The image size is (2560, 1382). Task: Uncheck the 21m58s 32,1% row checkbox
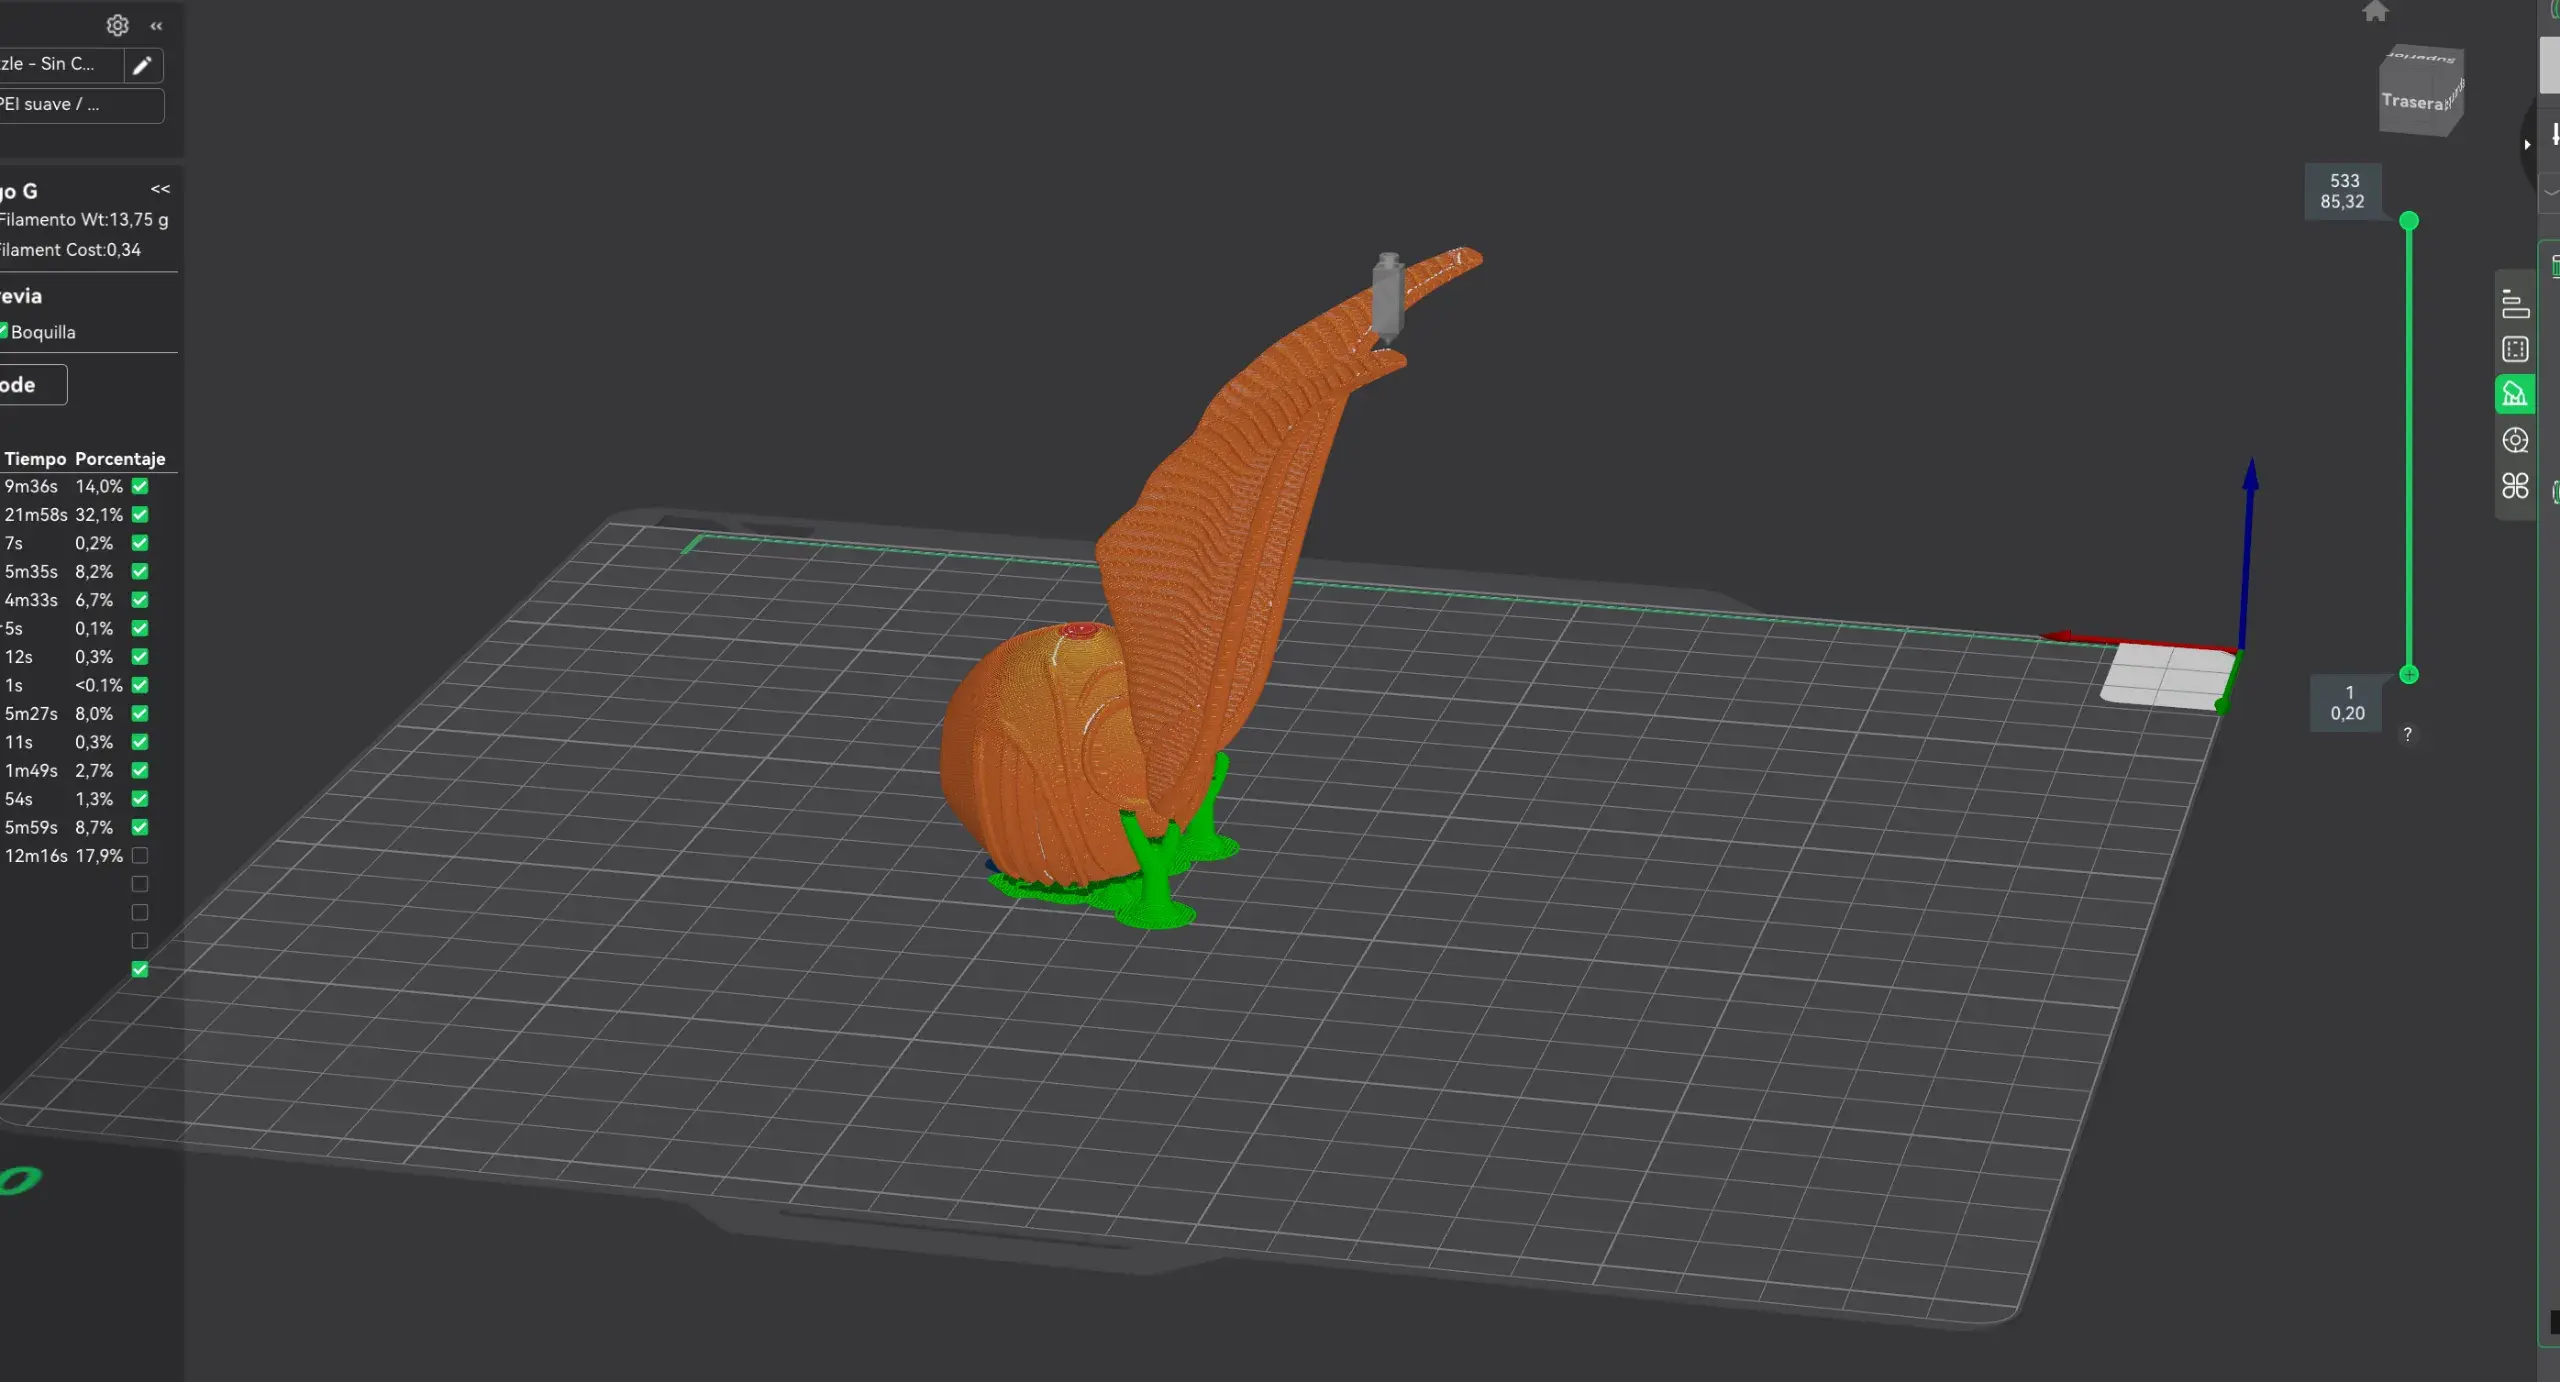(x=140, y=514)
